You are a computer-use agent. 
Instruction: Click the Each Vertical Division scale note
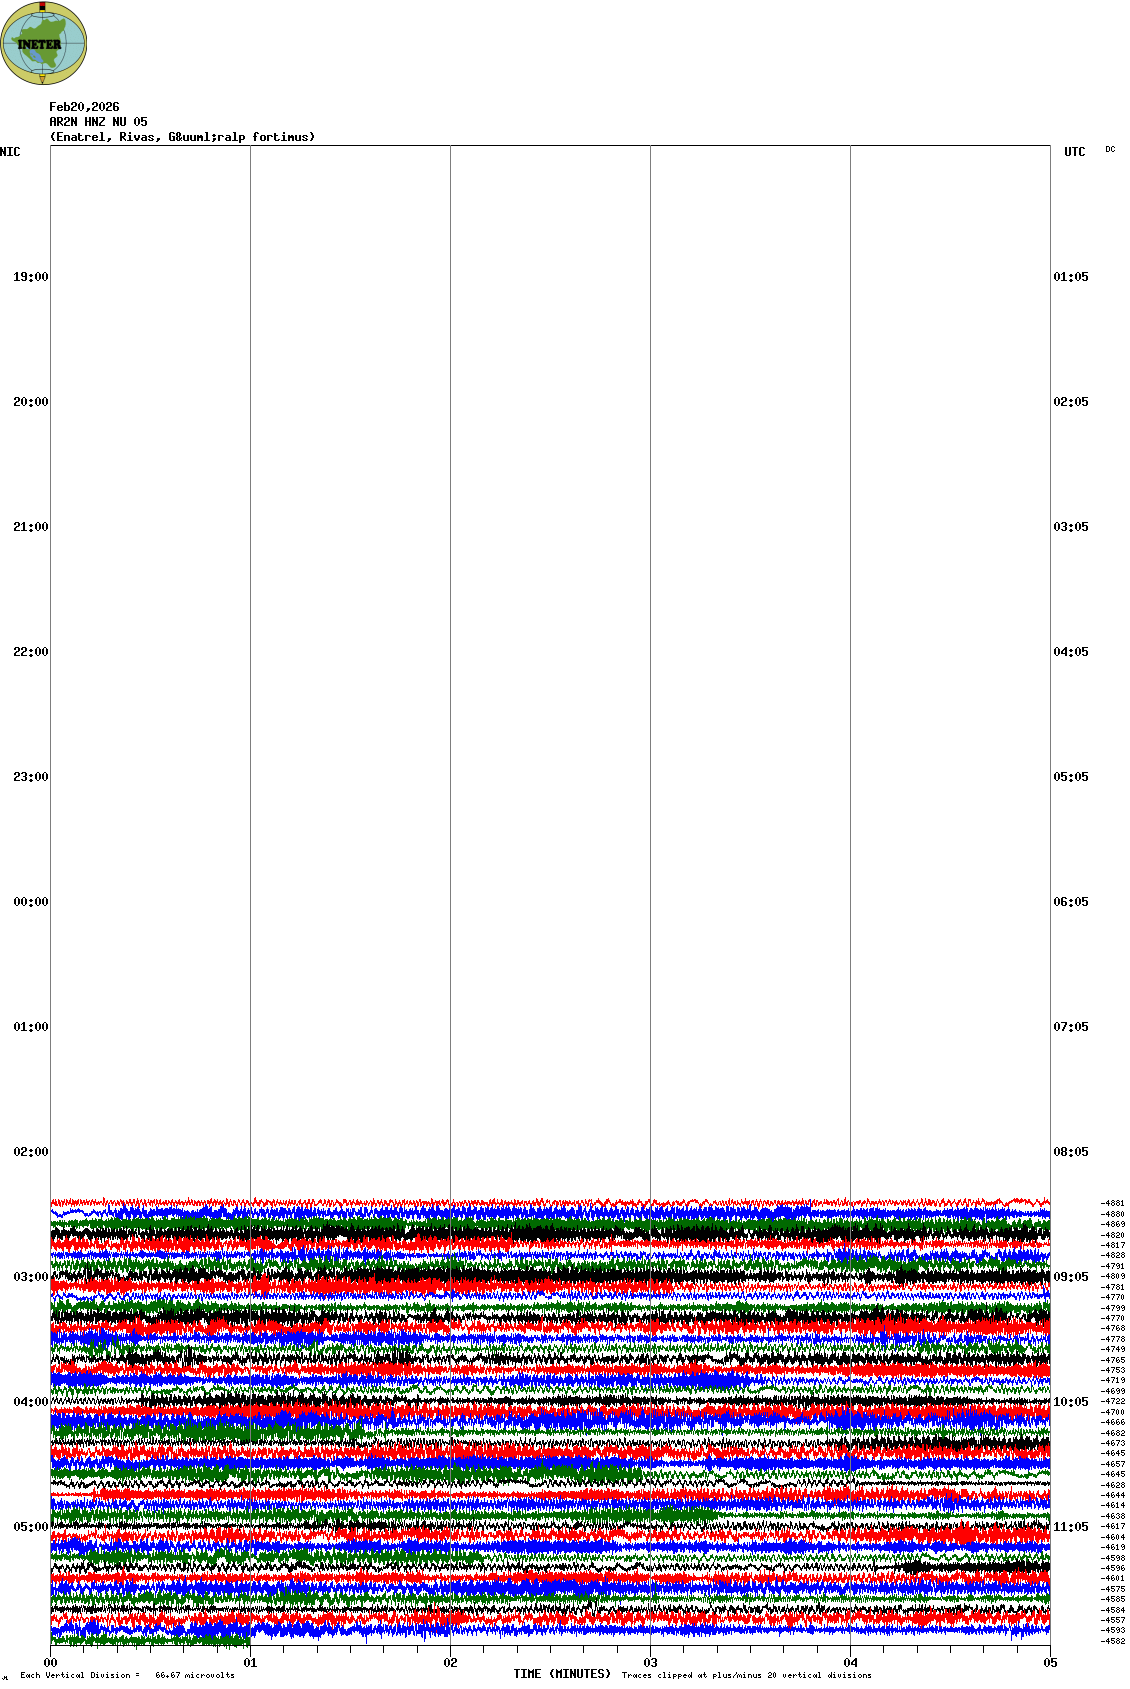click(127, 1675)
